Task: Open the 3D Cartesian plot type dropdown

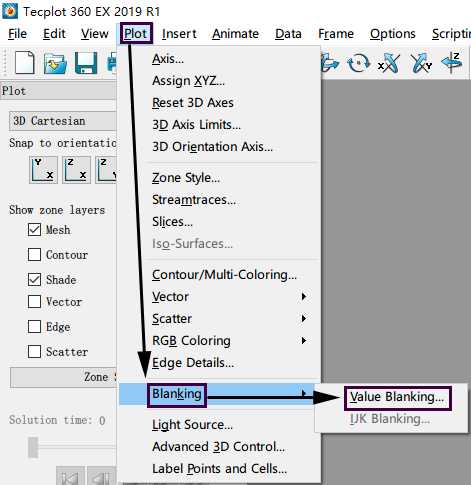Action: click(x=63, y=121)
